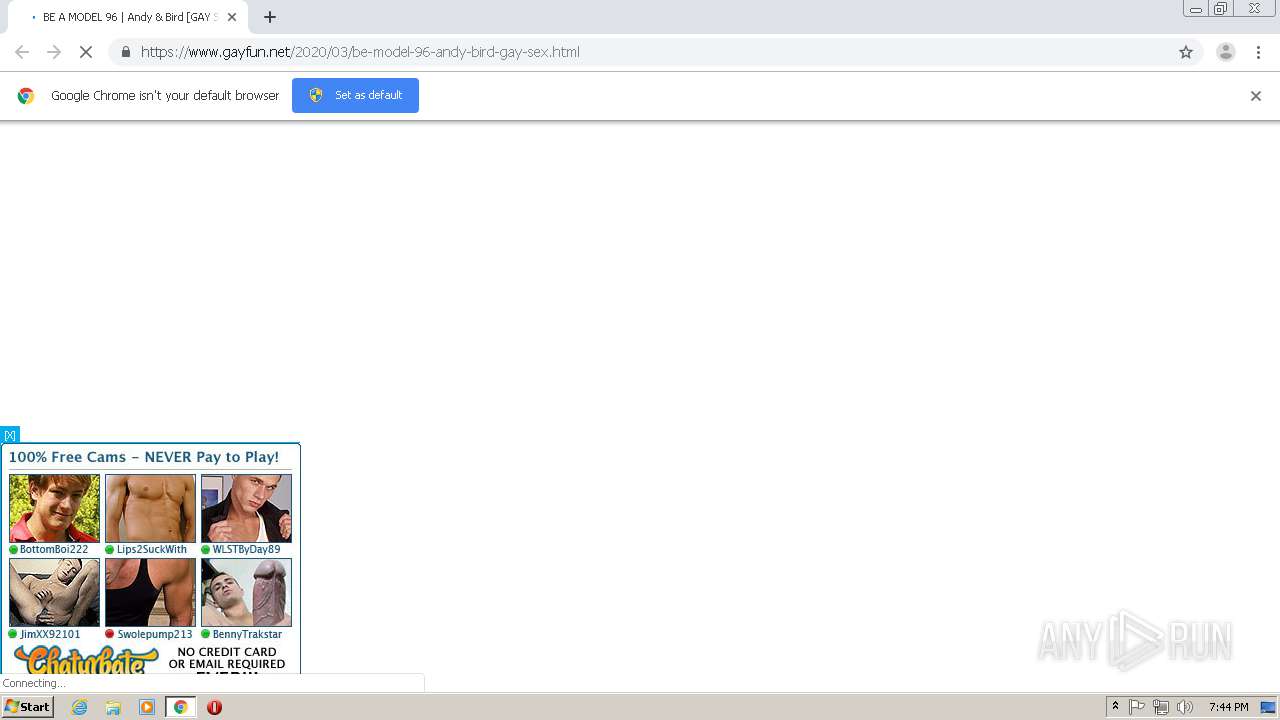Open Action Center flag icon
The image size is (1280, 720).
(x=1137, y=707)
